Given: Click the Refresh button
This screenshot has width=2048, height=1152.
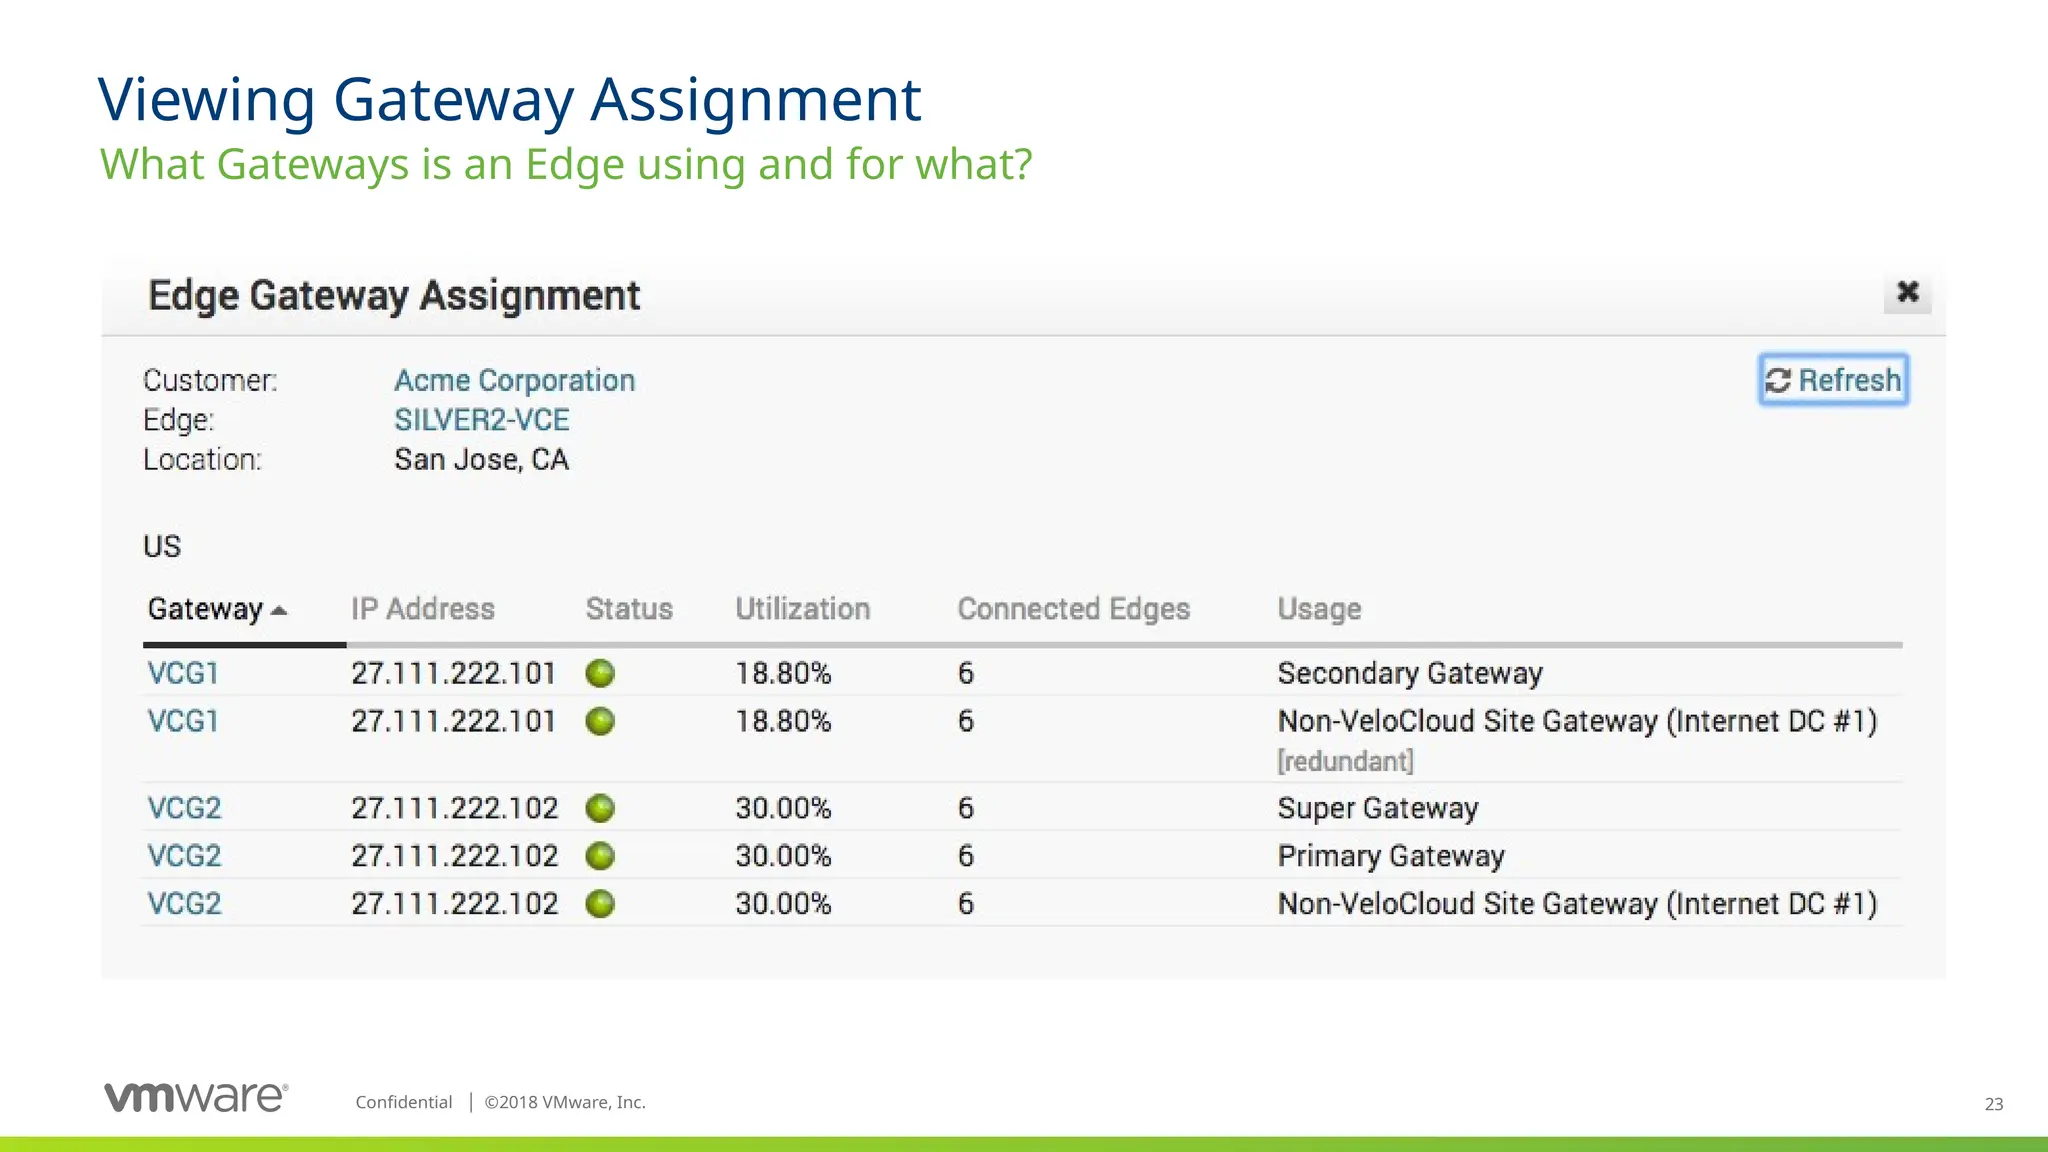Looking at the screenshot, I should 1833,380.
